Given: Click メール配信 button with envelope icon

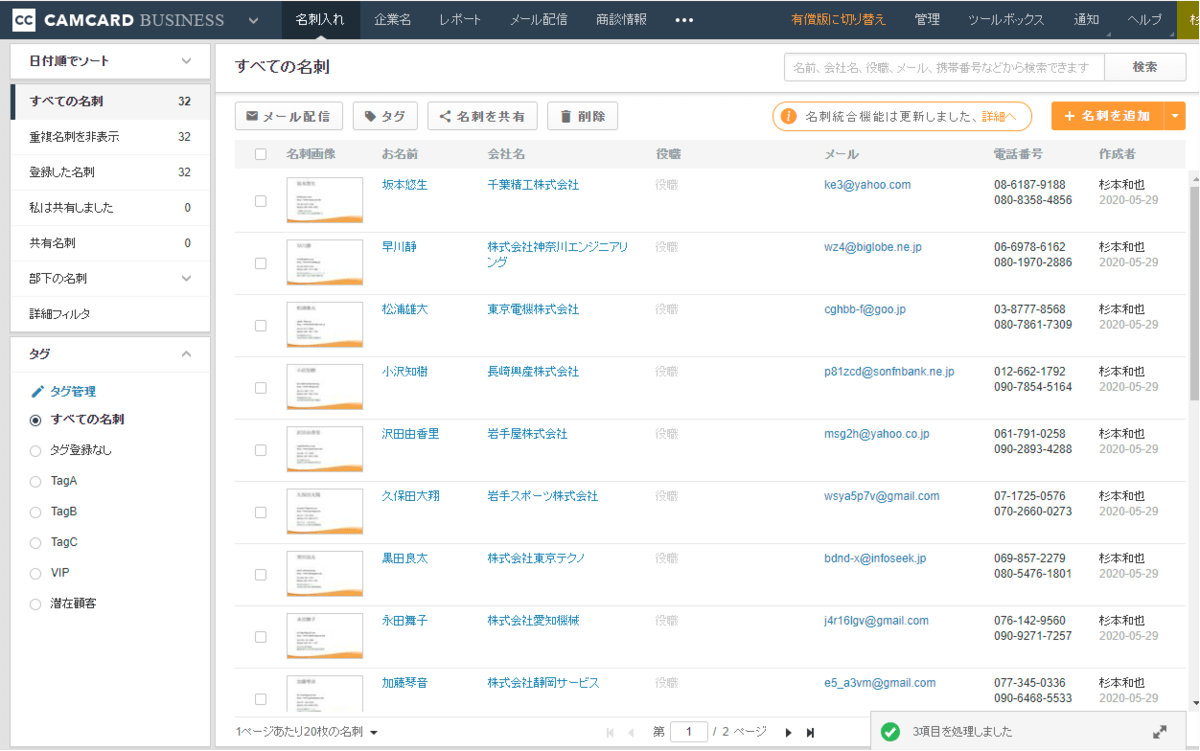Looking at the screenshot, I should 289,116.
